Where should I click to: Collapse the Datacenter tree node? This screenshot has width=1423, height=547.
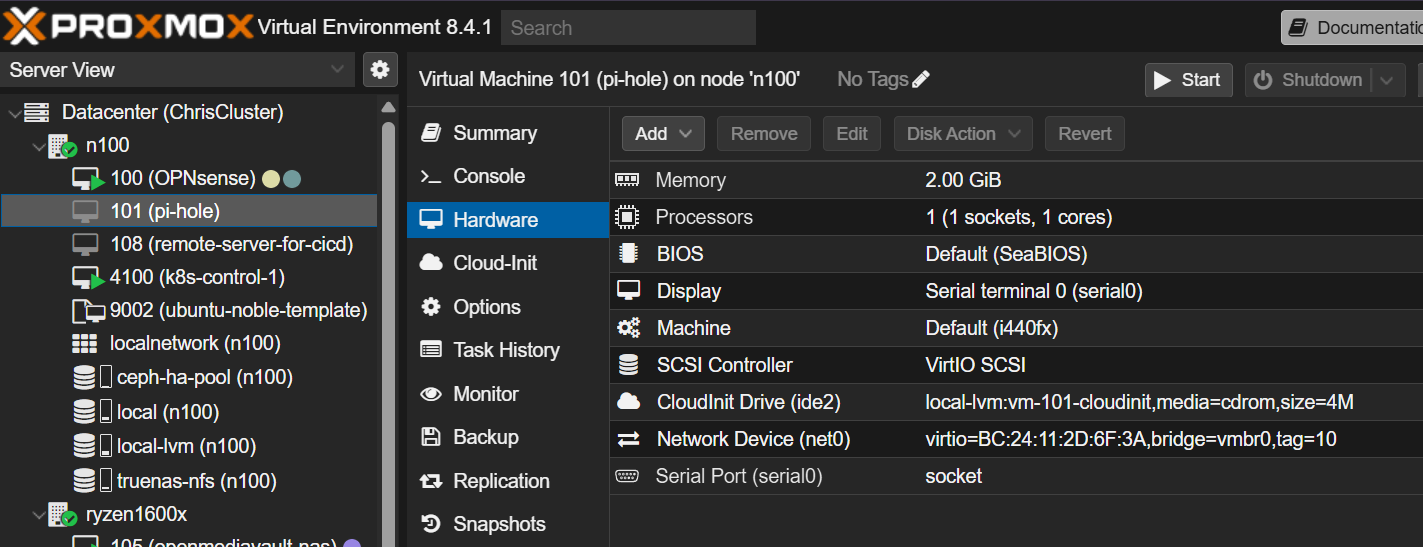[x=13, y=114]
